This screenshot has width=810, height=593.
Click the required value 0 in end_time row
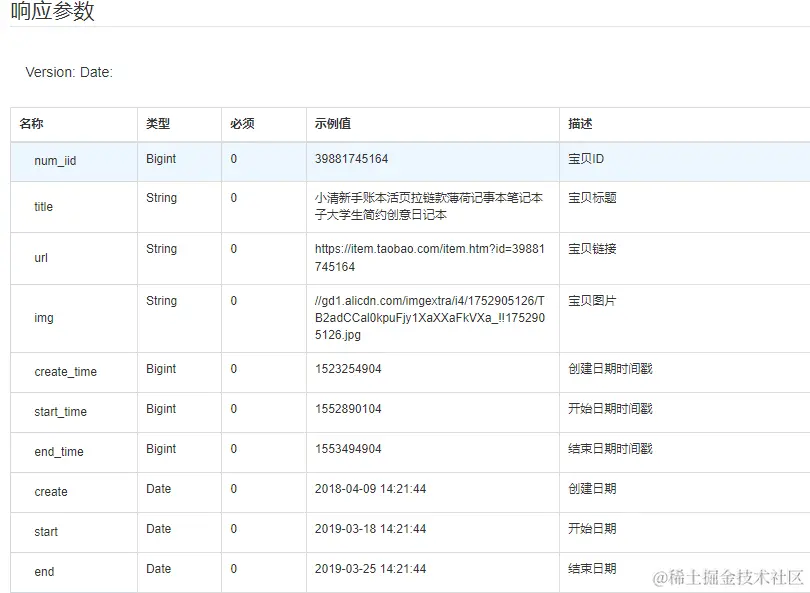tap(233, 448)
